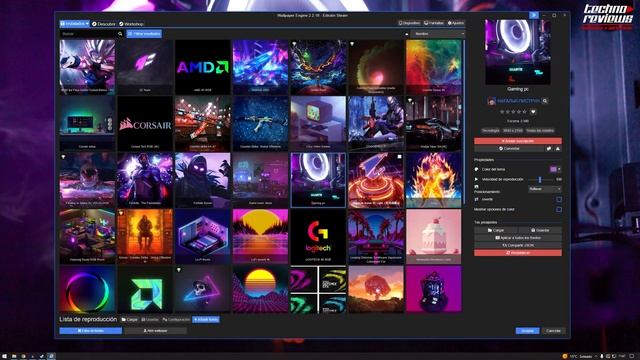Open the theme color swatch
Image resolution: width=640 pixels, height=360 pixels.
[553, 169]
